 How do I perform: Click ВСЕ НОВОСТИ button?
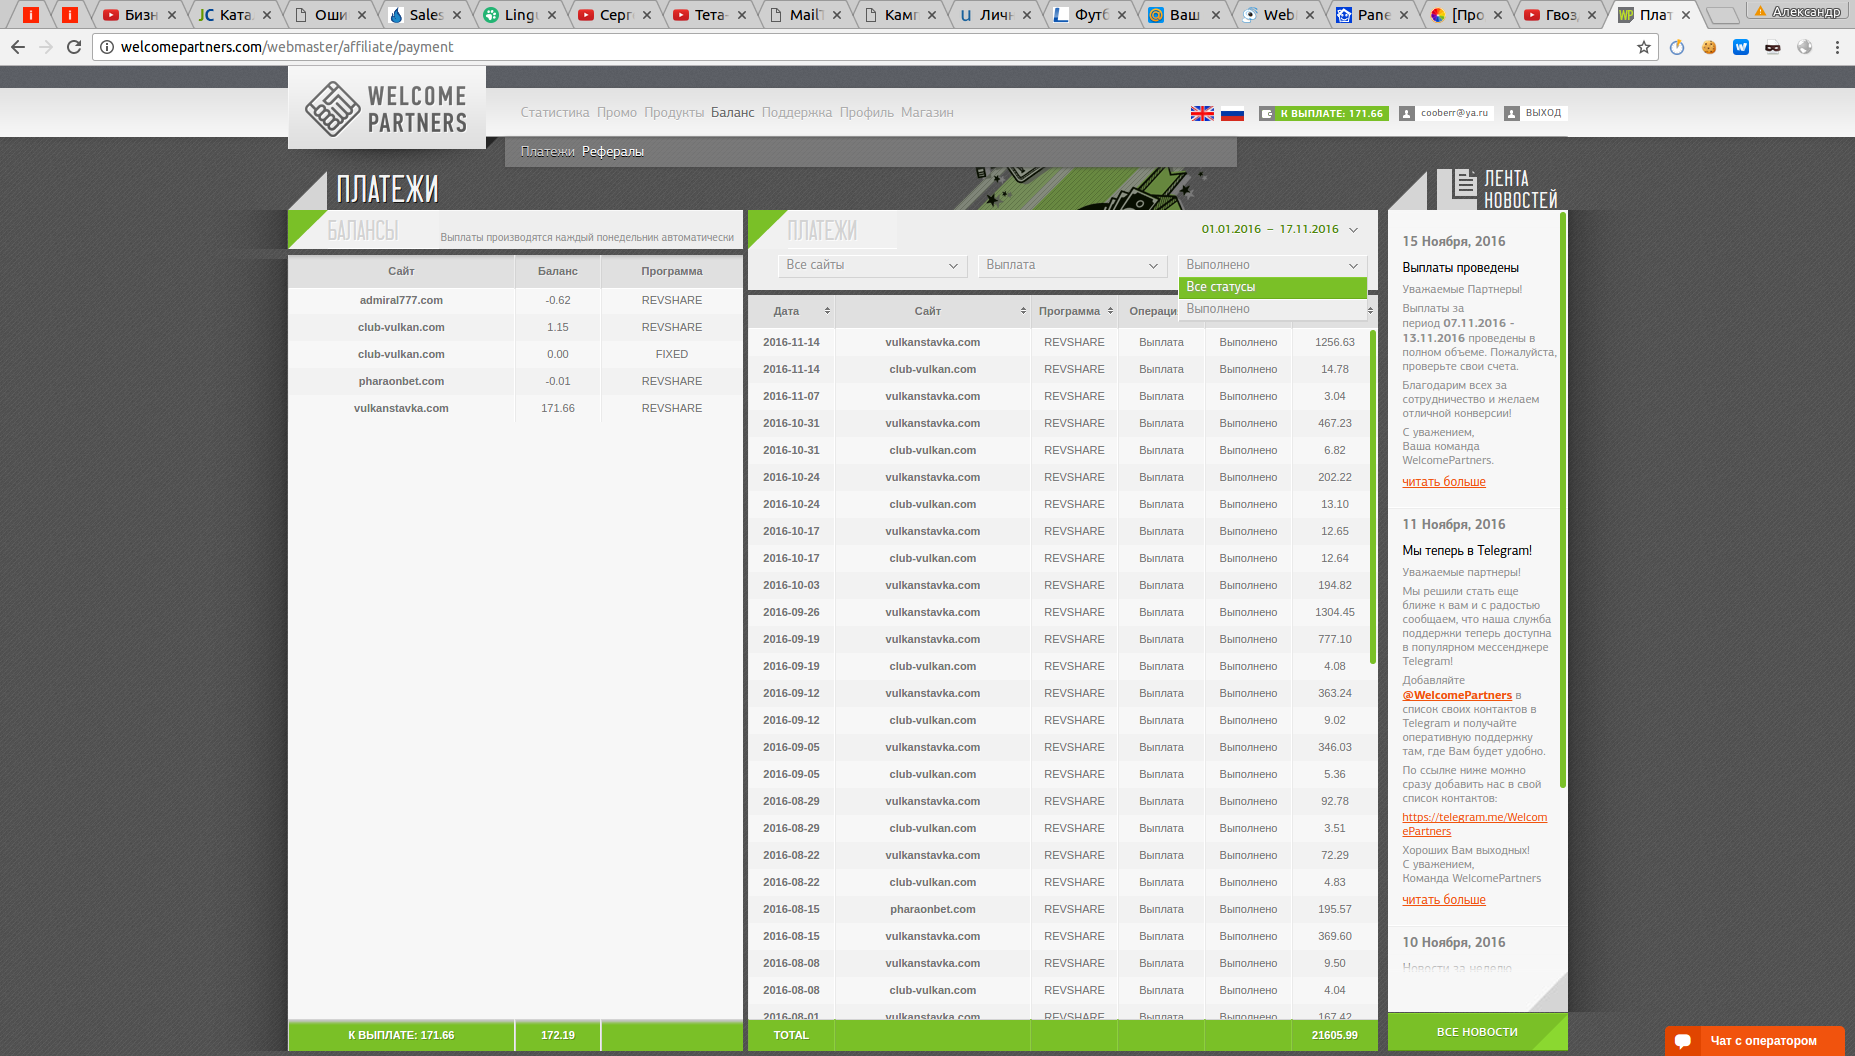pos(1477,1032)
